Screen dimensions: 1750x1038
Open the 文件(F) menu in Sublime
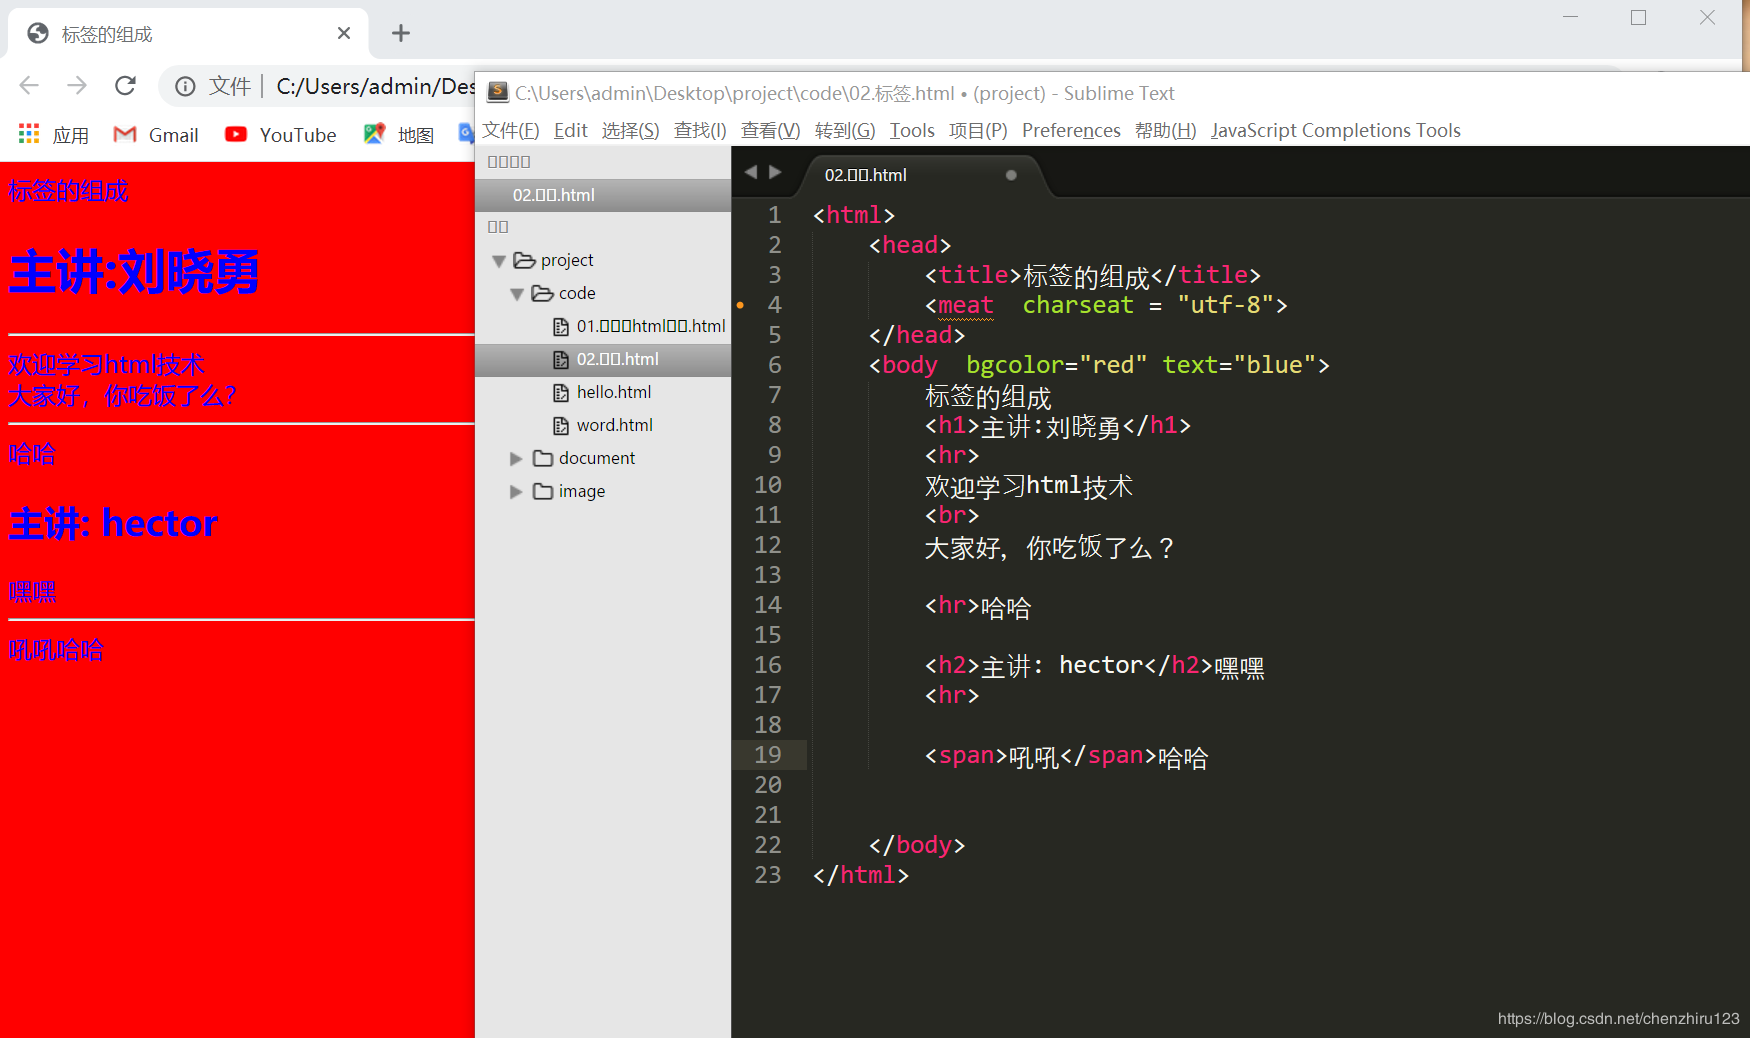click(511, 131)
